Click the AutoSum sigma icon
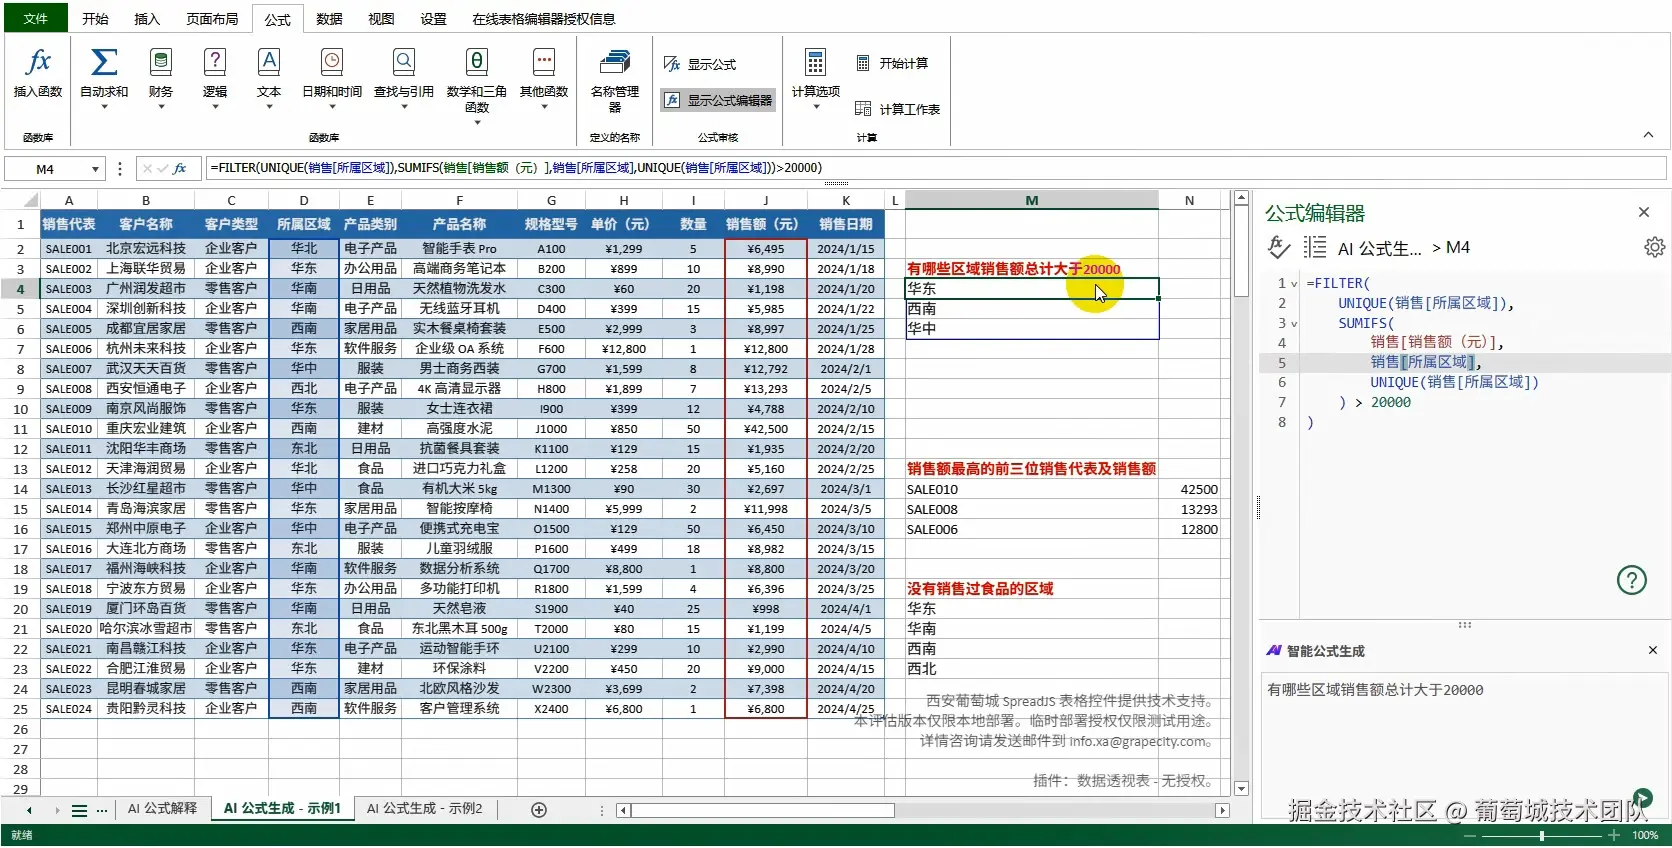Viewport: 1672px width, 848px height. click(104, 63)
